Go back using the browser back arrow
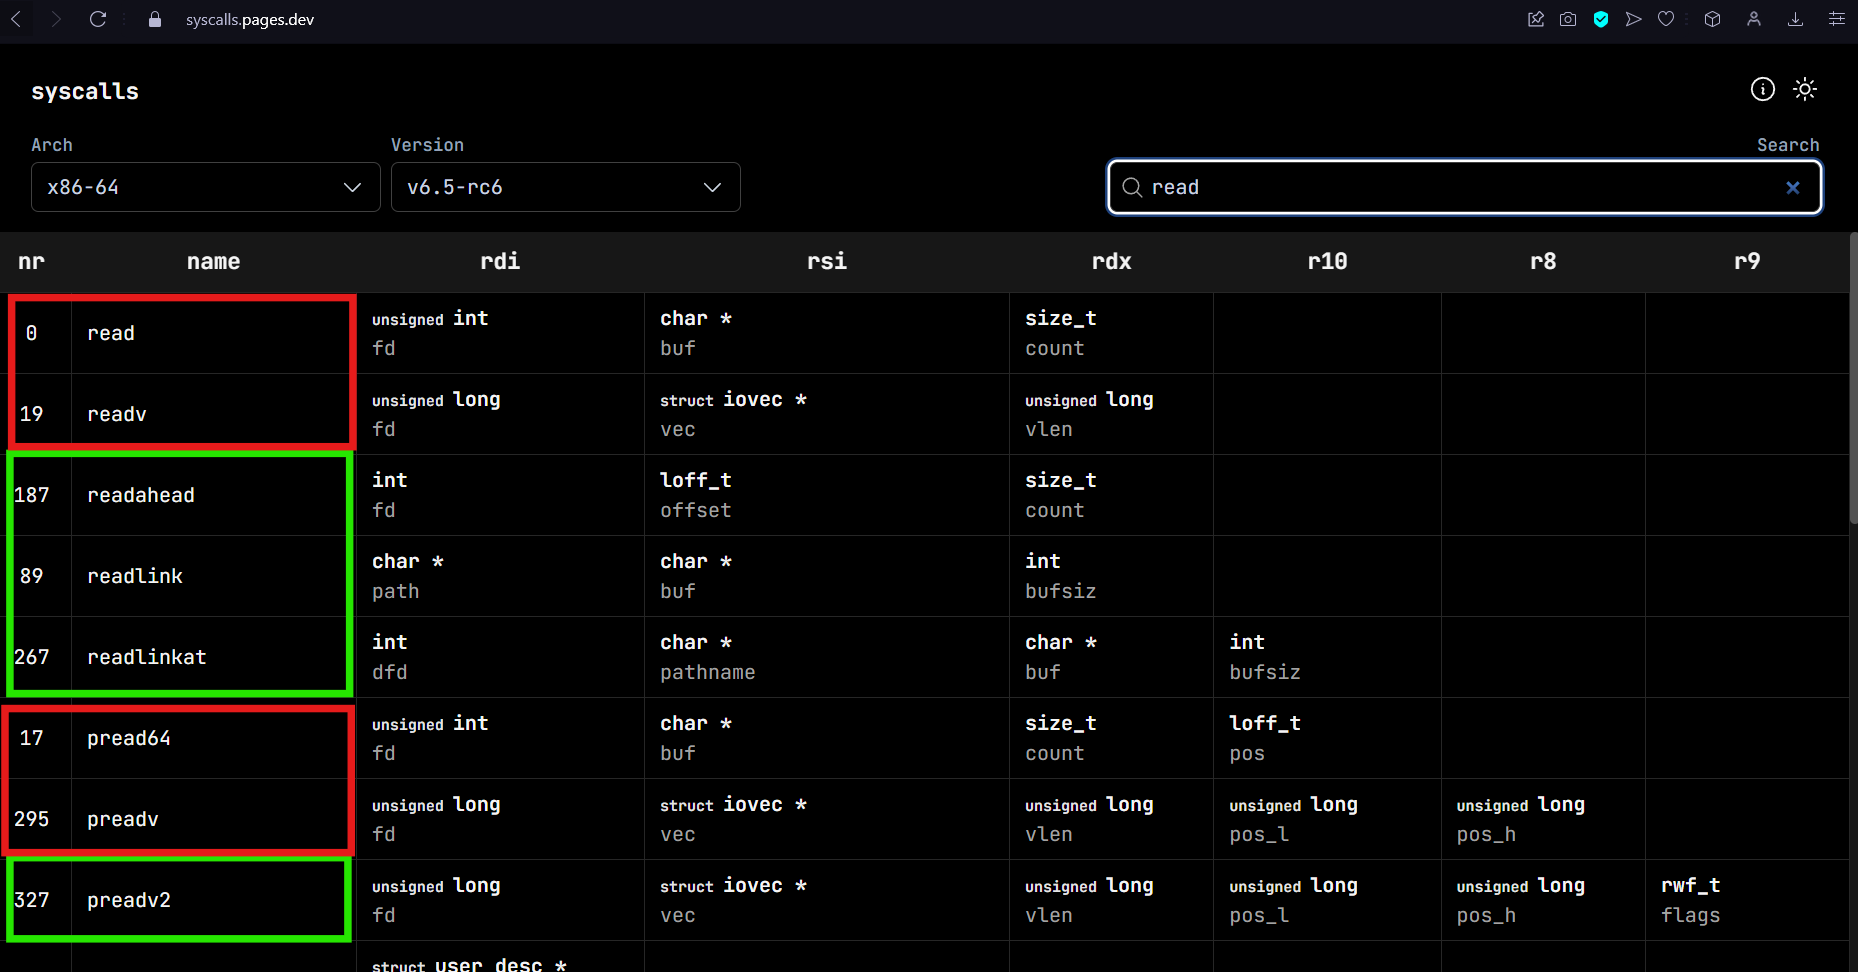The width and height of the screenshot is (1858, 972). pyautogui.click(x=17, y=19)
